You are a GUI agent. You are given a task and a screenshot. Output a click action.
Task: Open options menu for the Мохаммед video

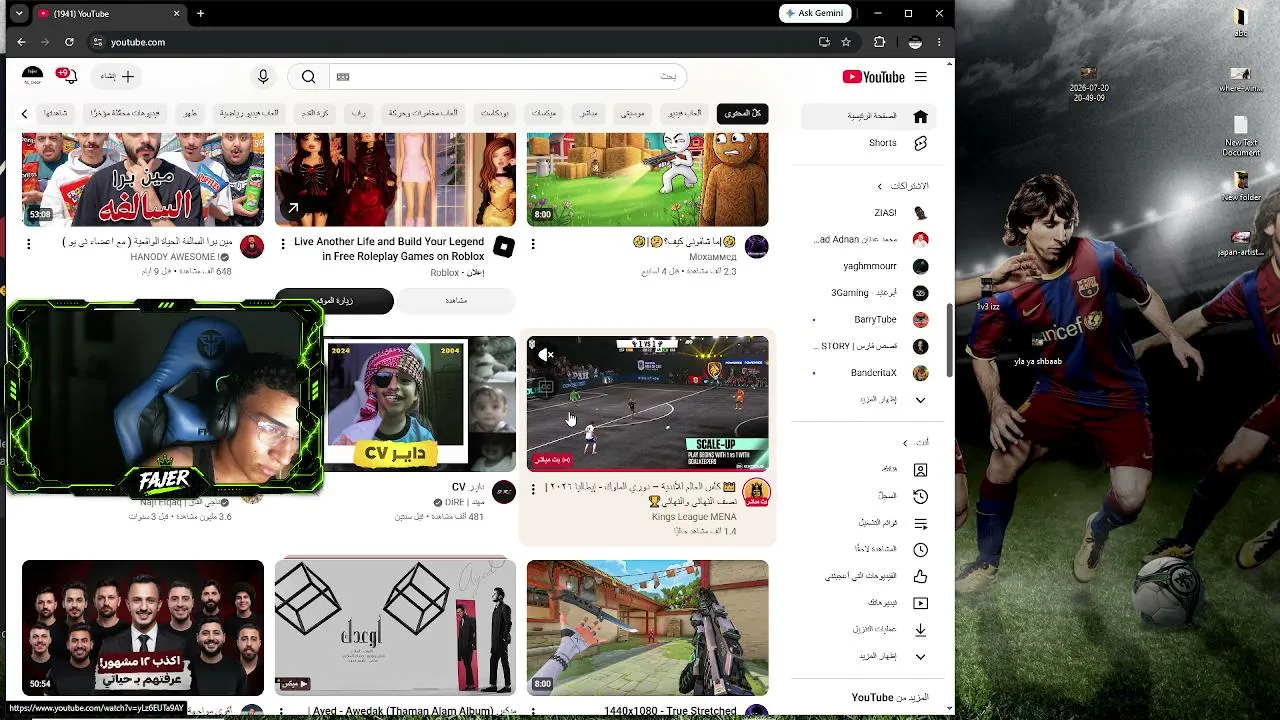click(532, 243)
